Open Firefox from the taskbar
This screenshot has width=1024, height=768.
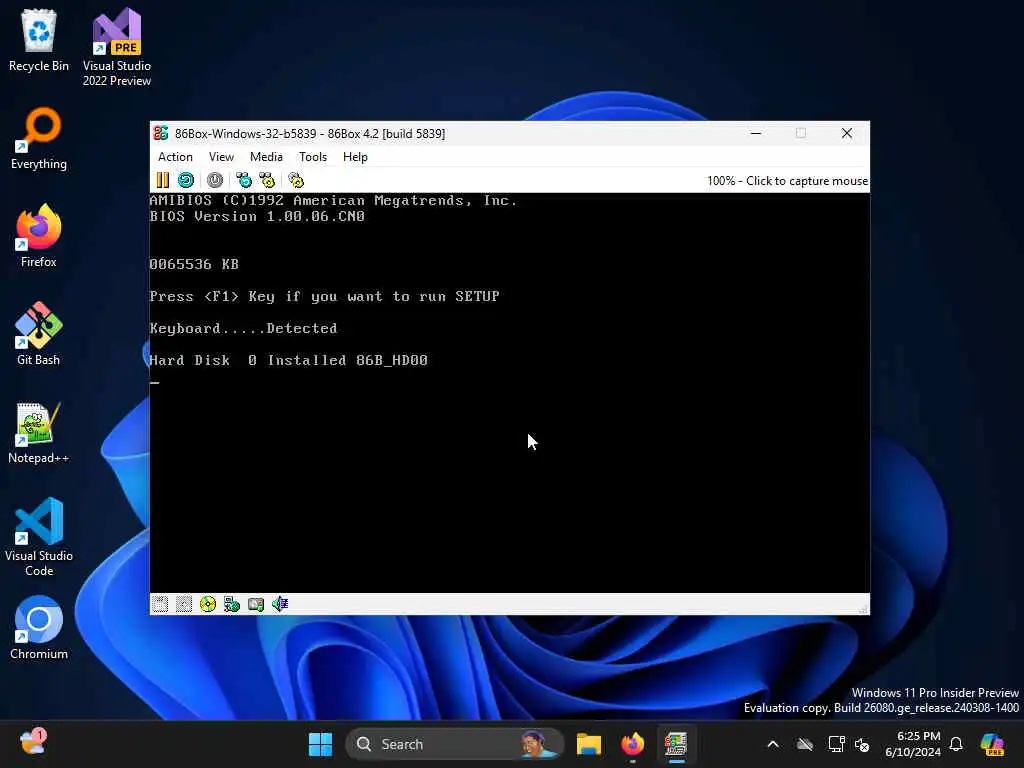click(632, 744)
